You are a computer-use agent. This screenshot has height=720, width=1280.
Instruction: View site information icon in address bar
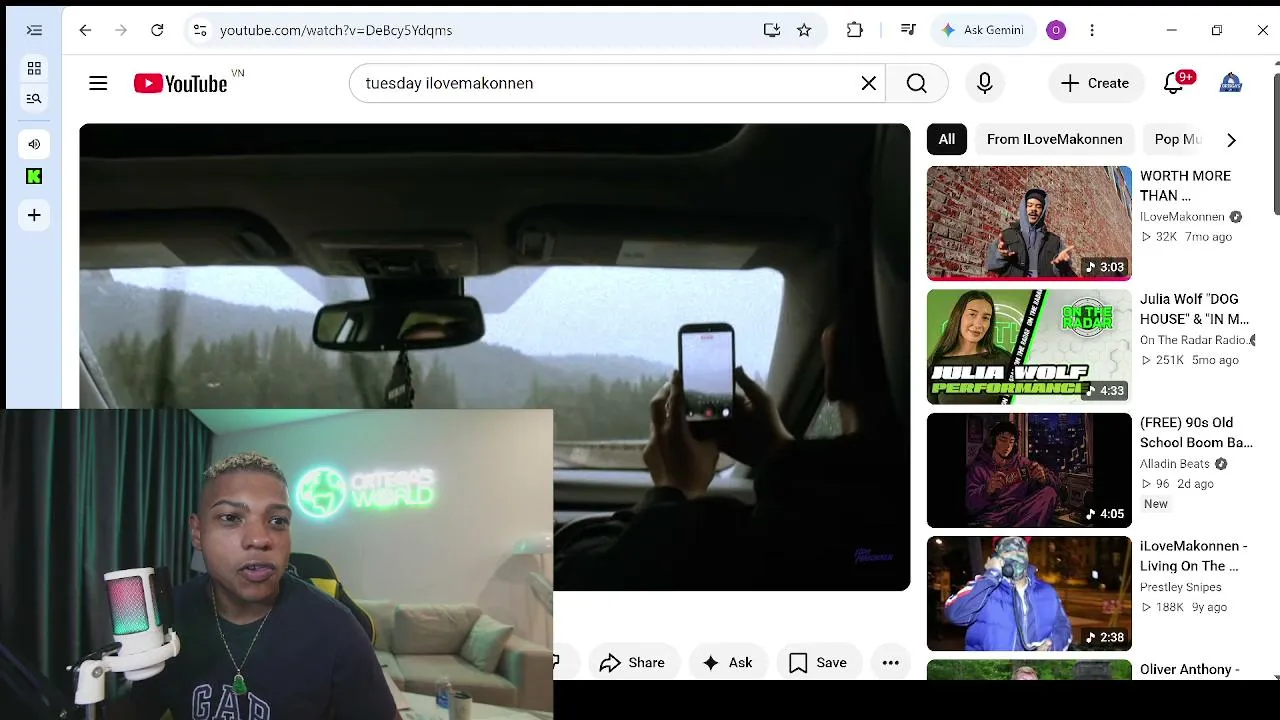tap(200, 30)
